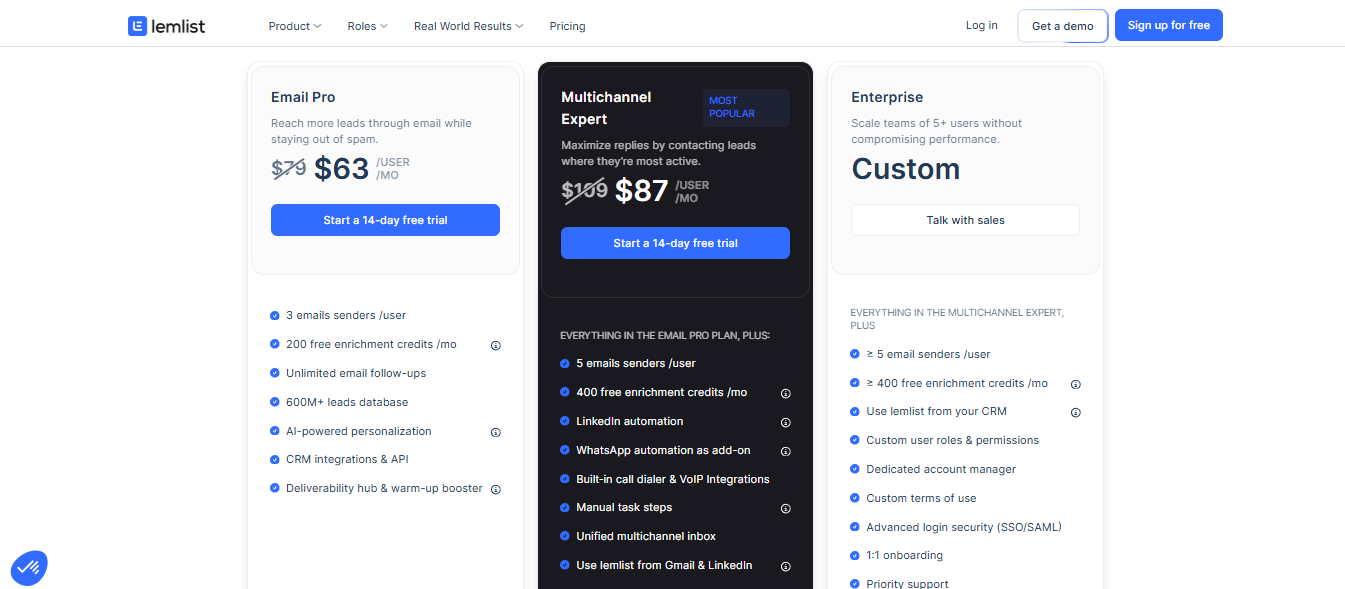Open the chat widget in the bottom-left corner
This screenshot has width=1345, height=589.
click(28, 567)
